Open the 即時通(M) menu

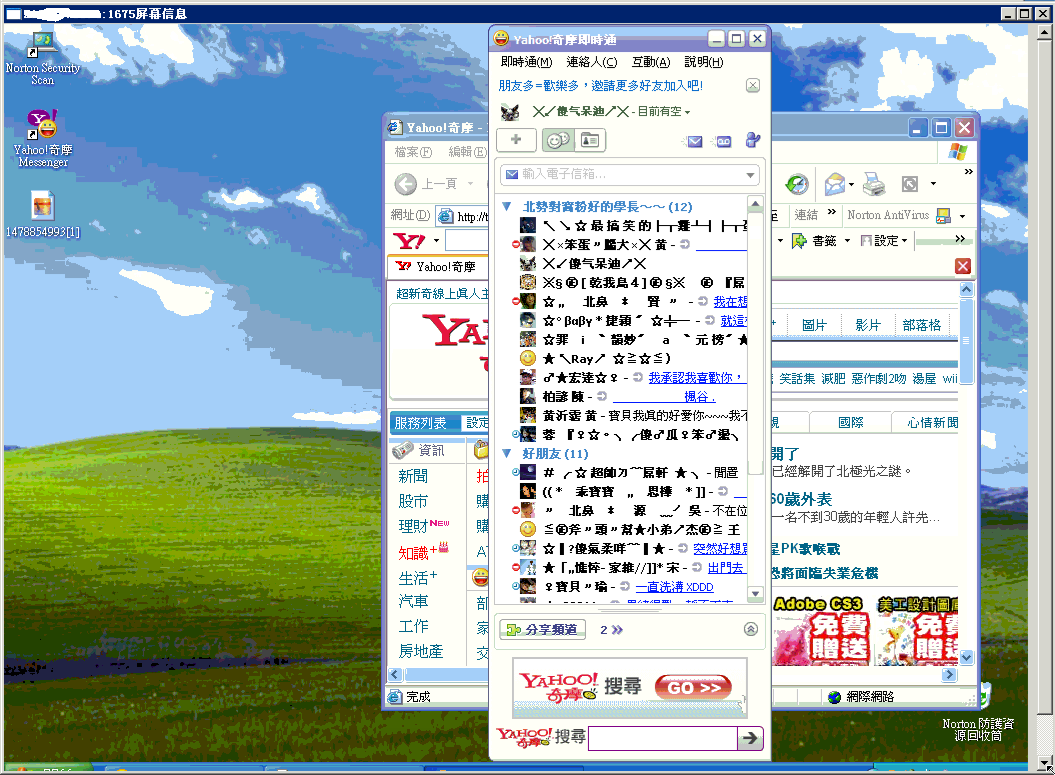(526, 62)
